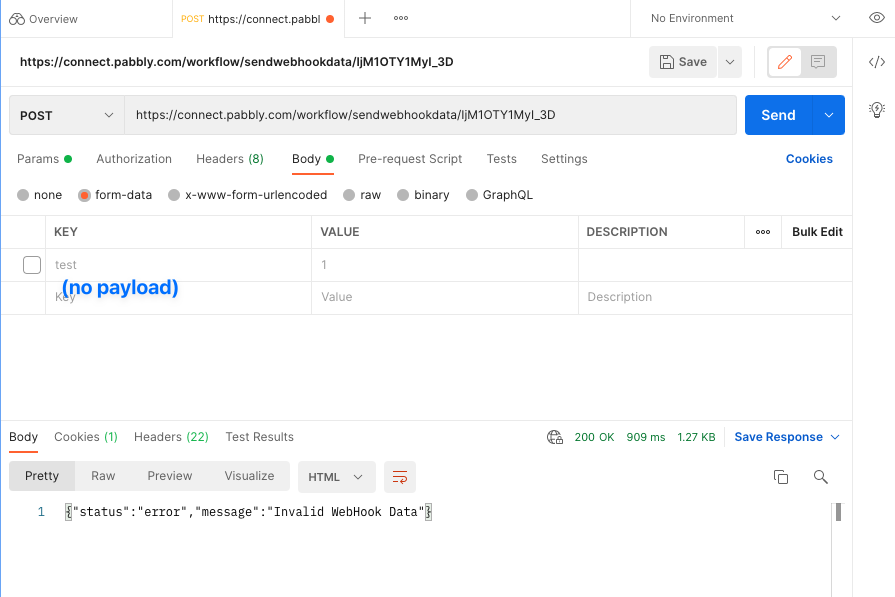Switch to Preview response view

(170, 476)
